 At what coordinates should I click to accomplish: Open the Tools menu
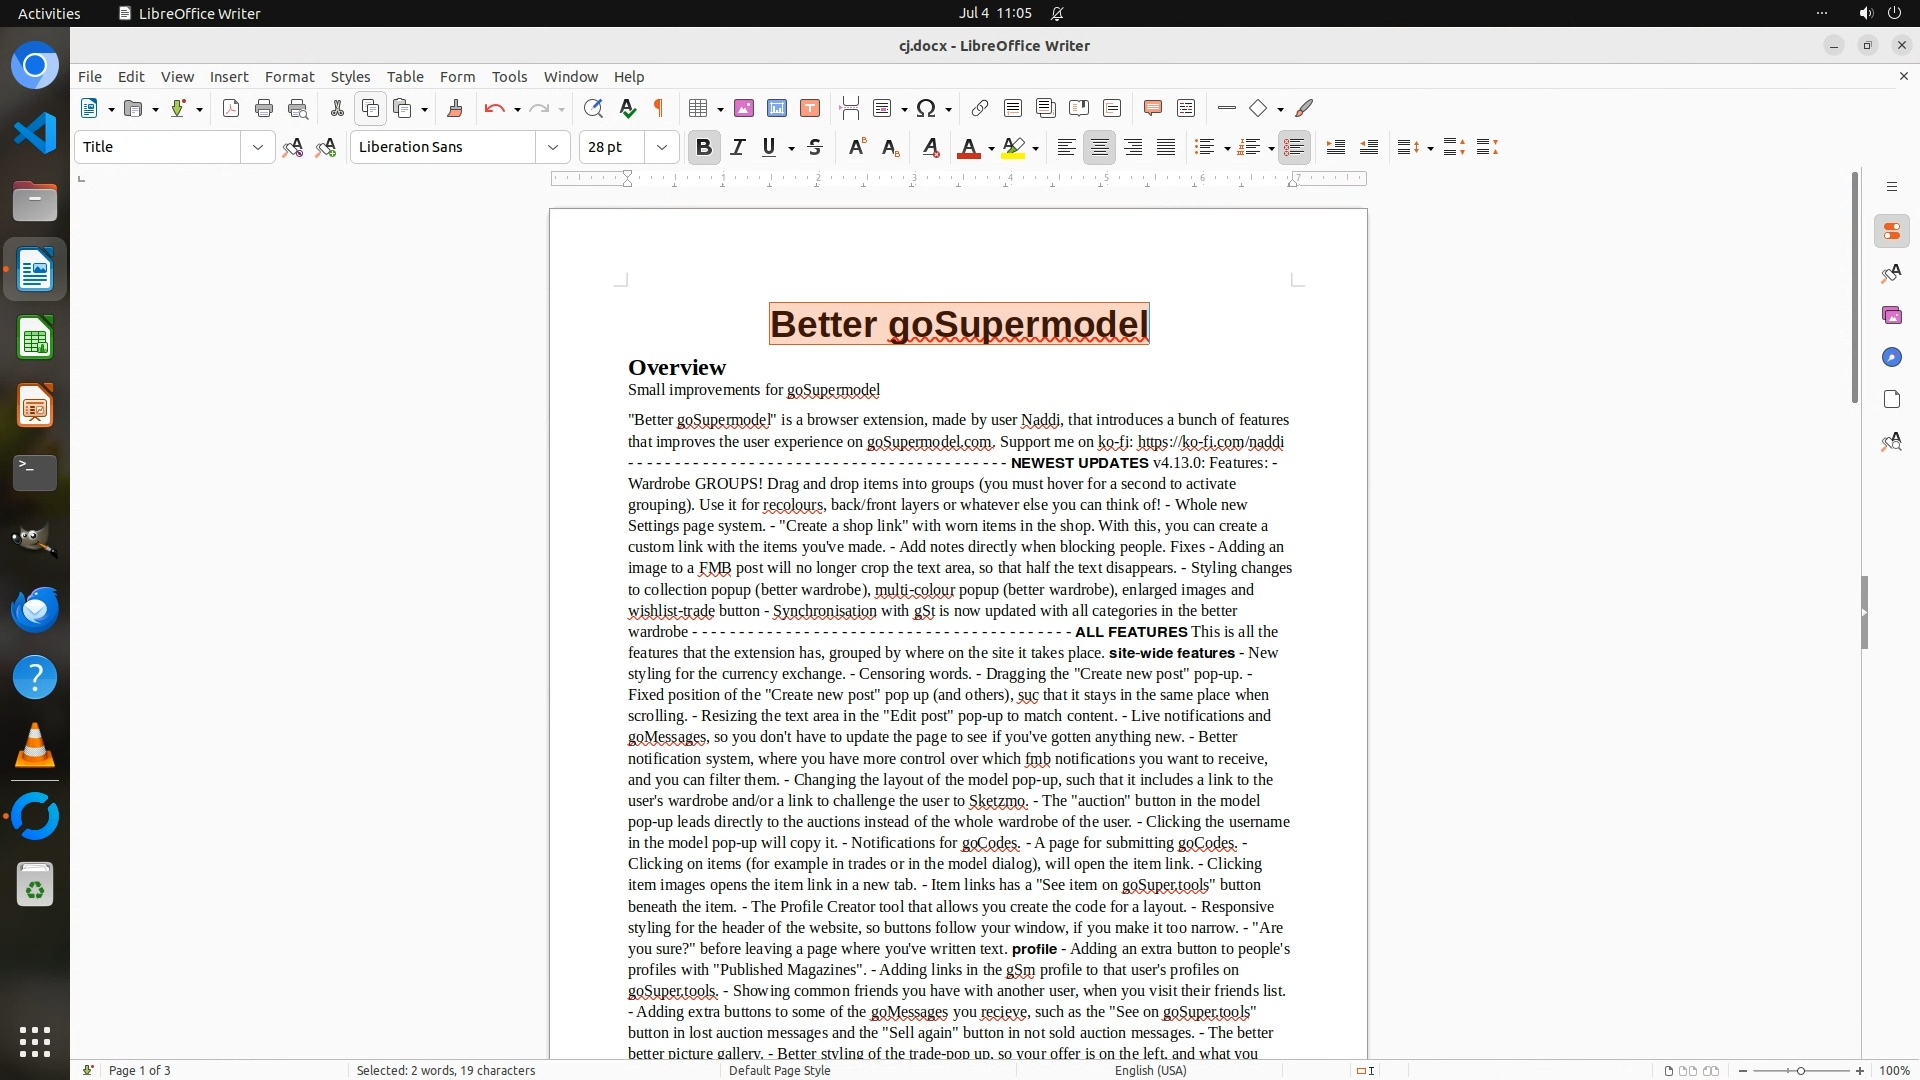click(x=508, y=77)
